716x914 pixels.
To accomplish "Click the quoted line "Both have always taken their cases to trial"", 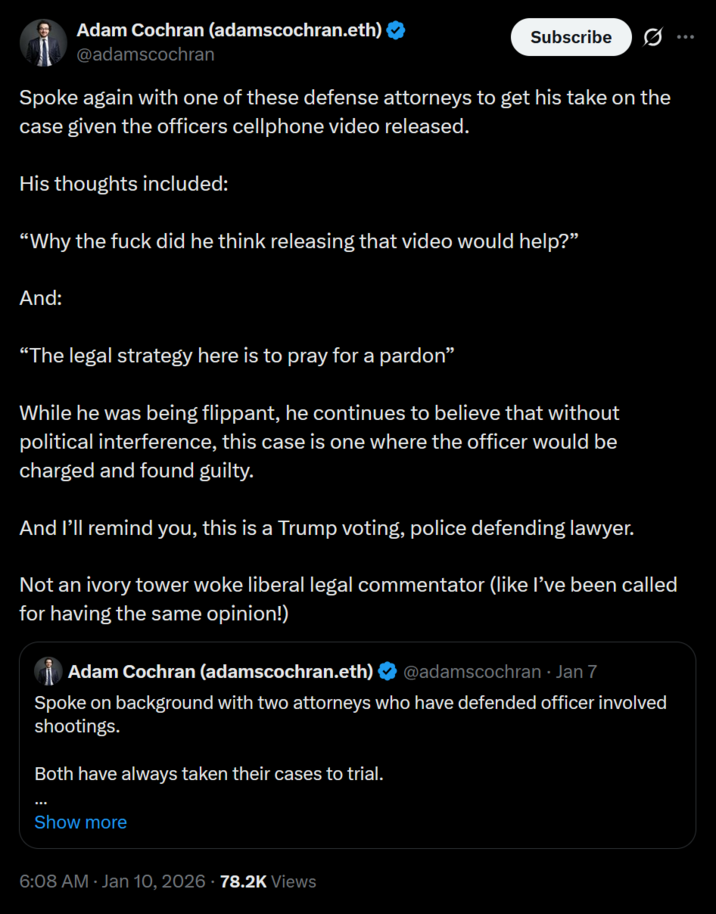I will click(209, 773).
